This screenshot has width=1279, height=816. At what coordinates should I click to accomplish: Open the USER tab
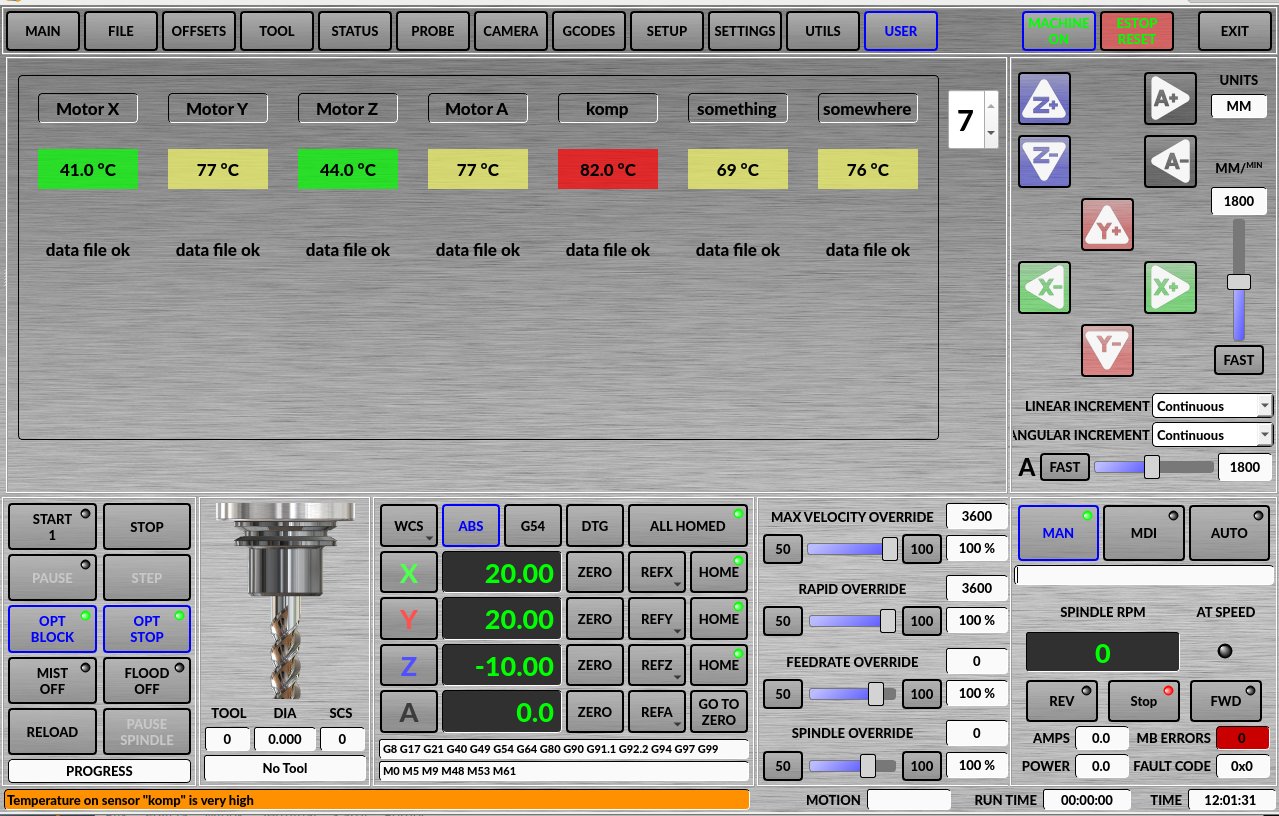coord(901,31)
